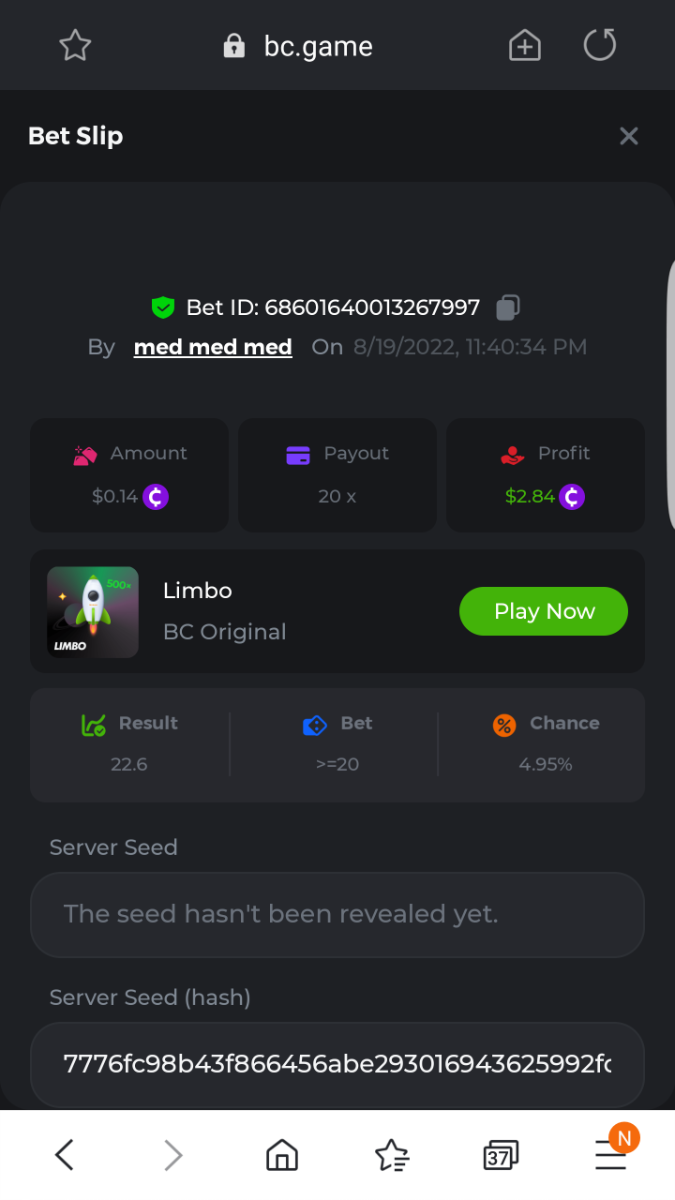Go to the browser home page
675x1200 pixels.
pyautogui.click(x=282, y=1156)
